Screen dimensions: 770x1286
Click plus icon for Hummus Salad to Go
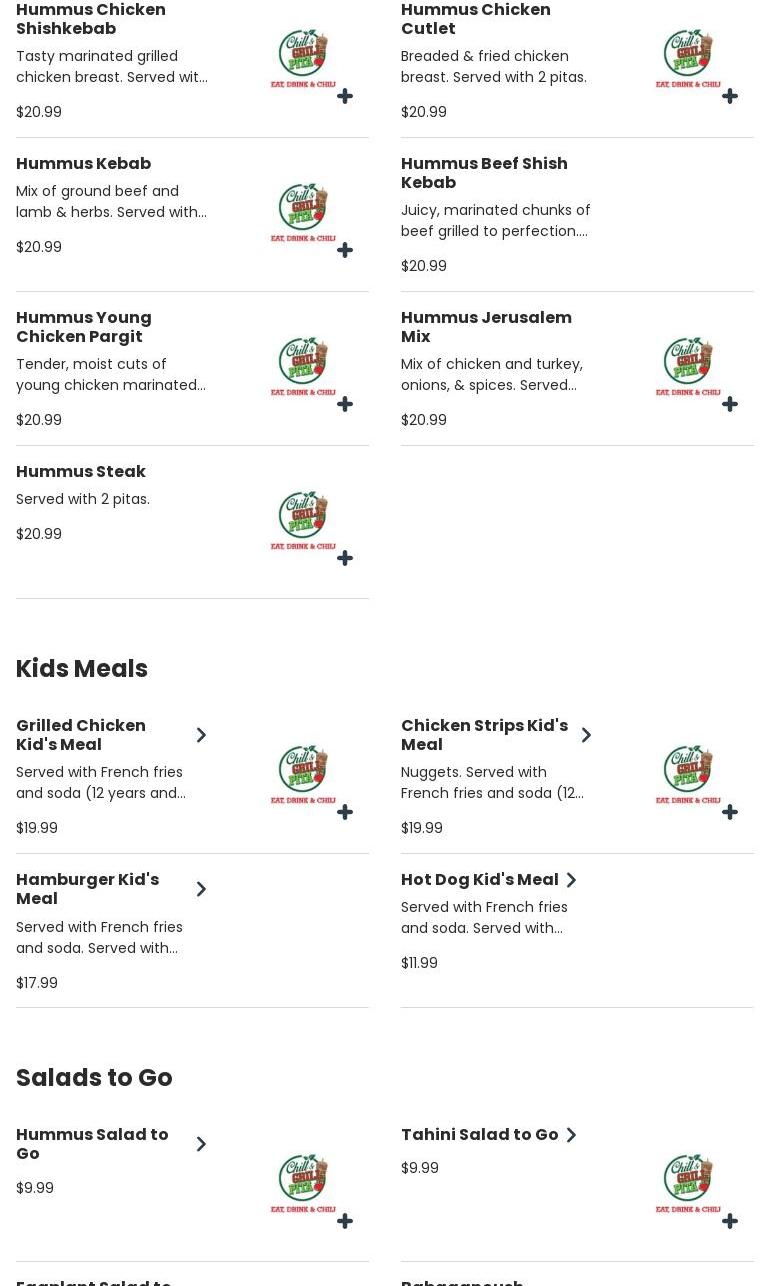[345, 1221]
